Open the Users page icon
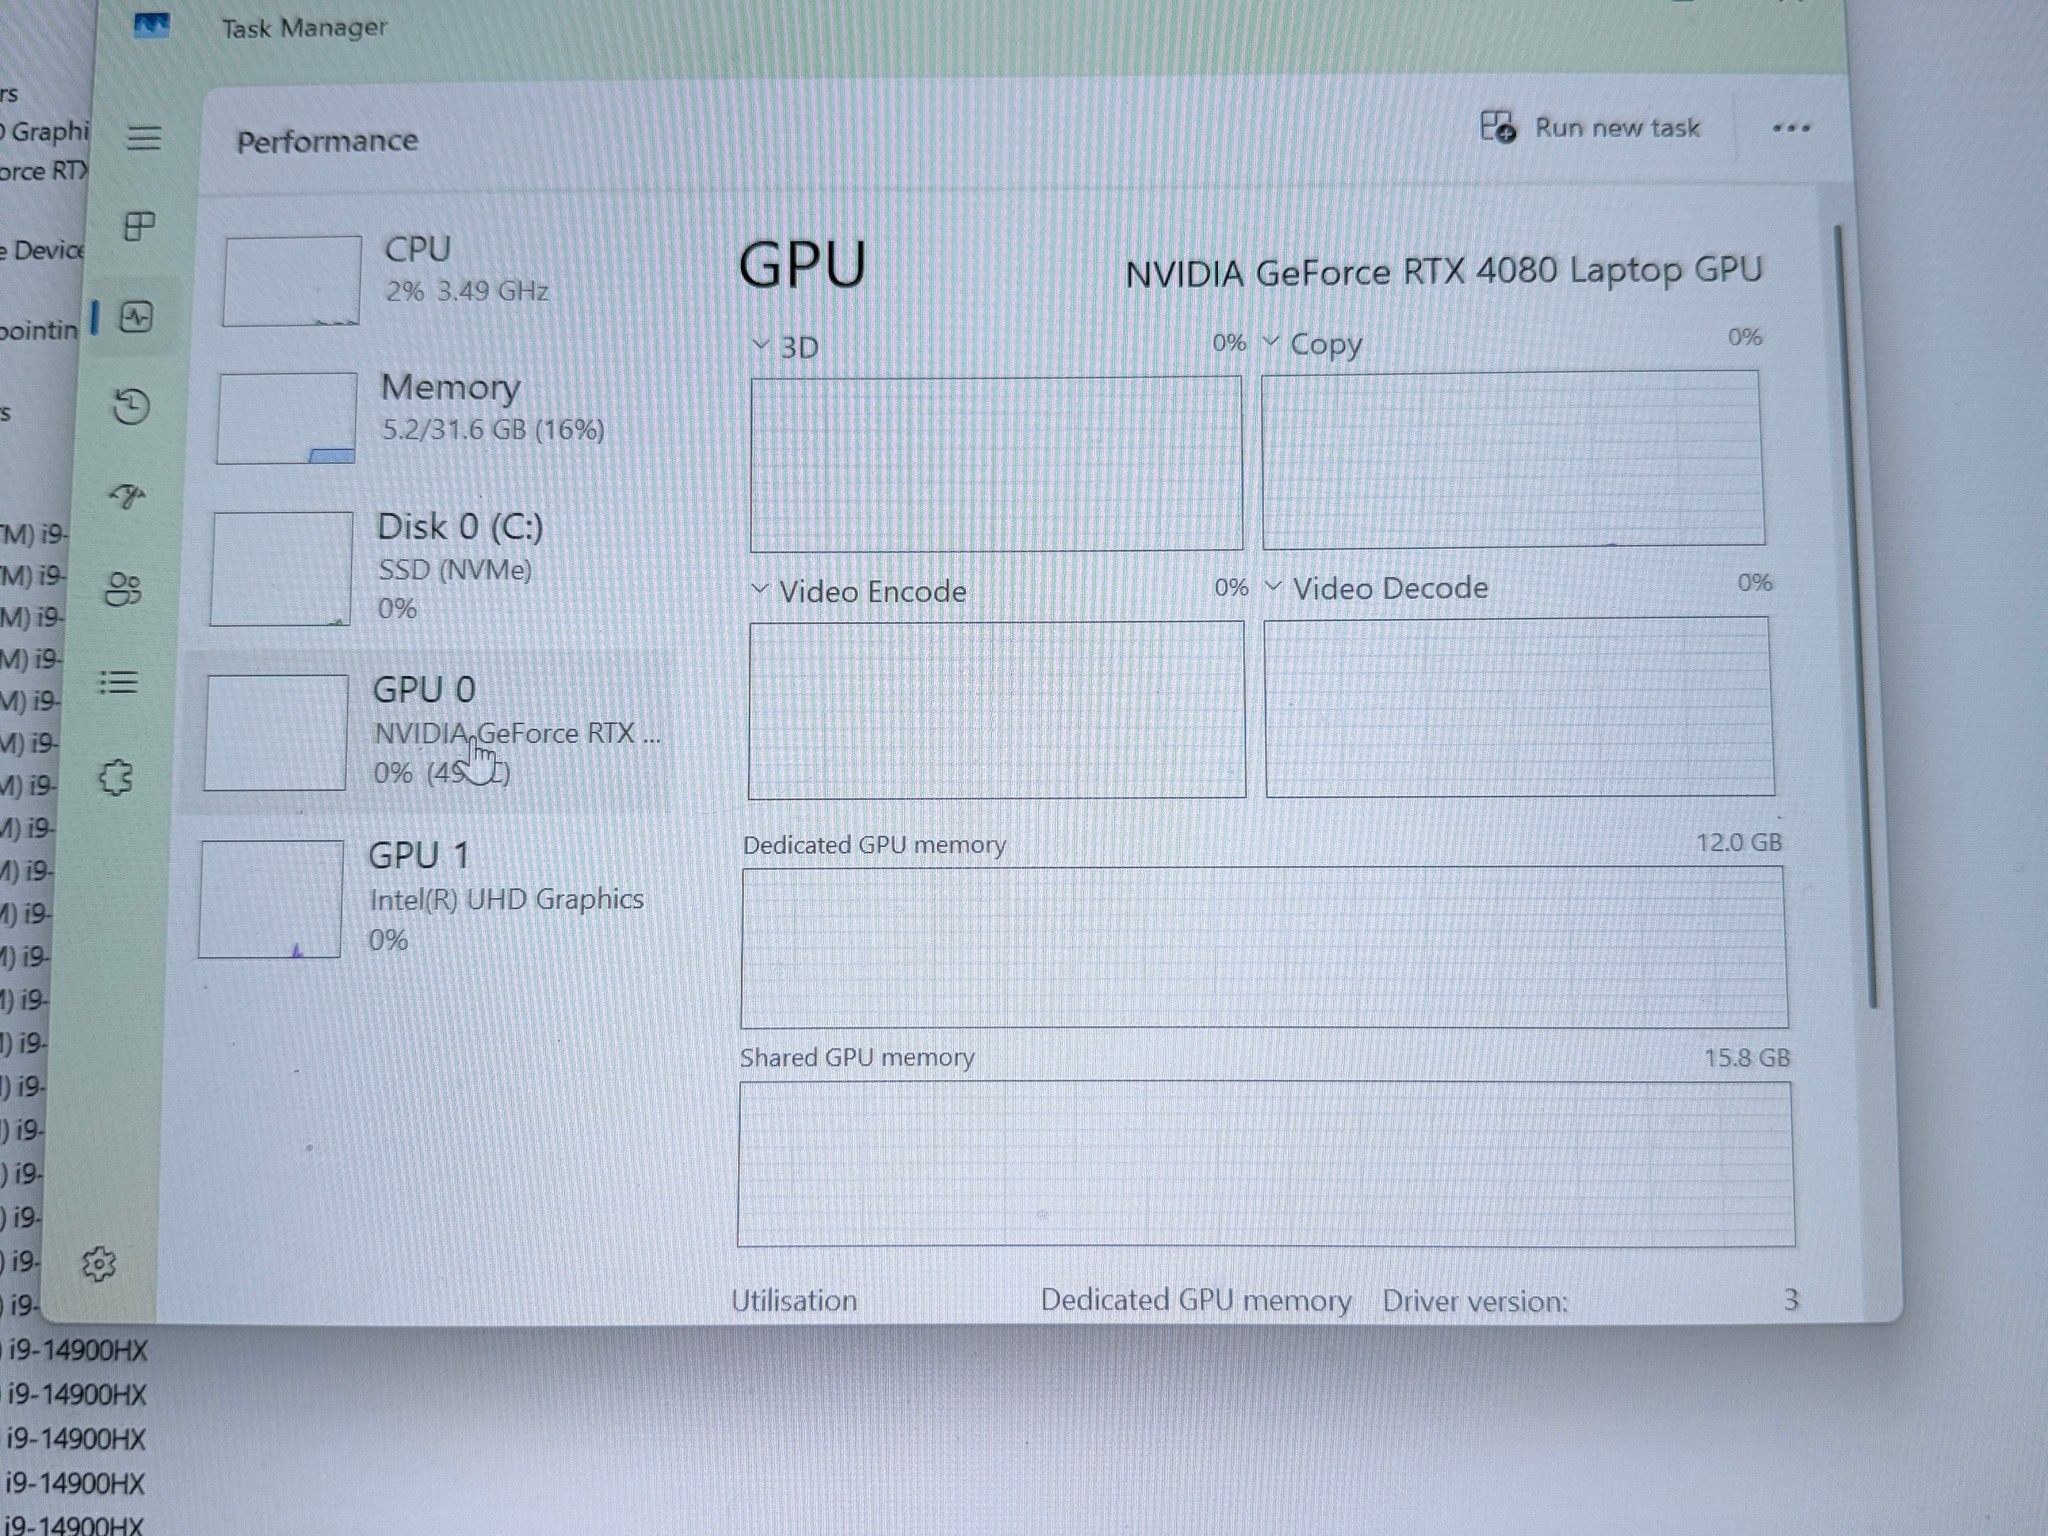 pos(123,589)
